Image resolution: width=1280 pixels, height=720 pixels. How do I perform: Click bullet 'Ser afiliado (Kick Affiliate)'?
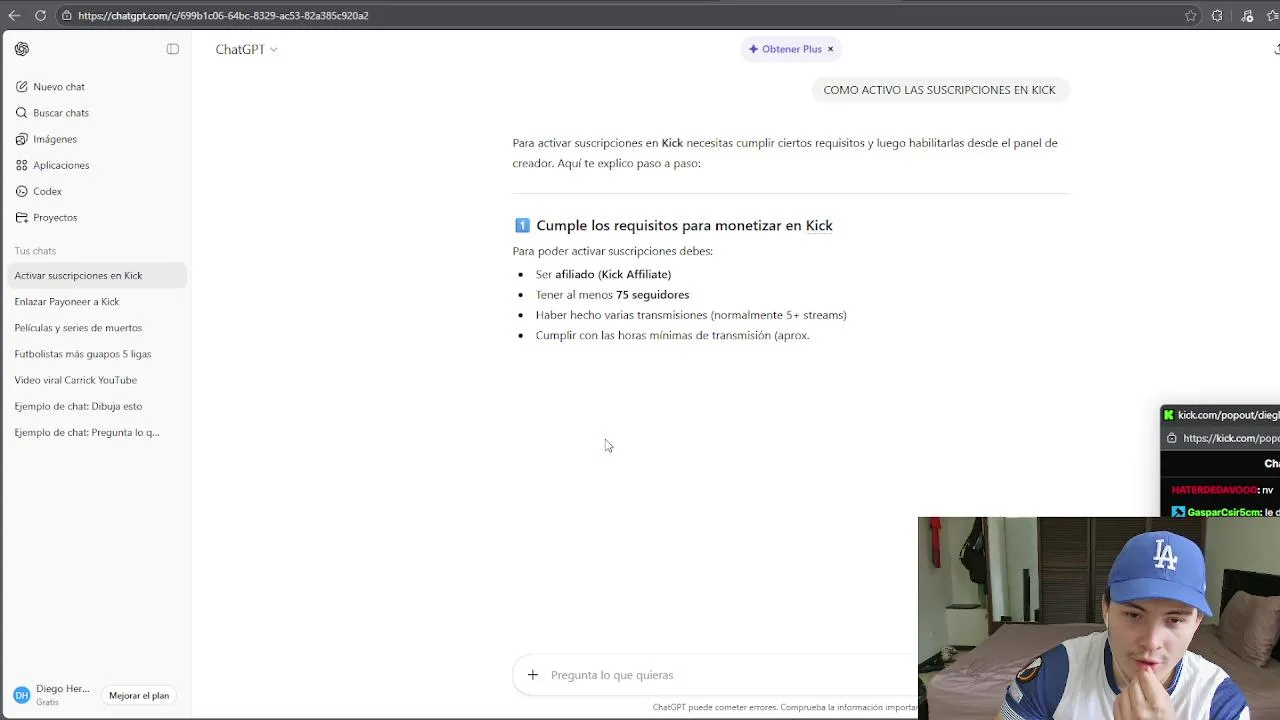point(603,274)
